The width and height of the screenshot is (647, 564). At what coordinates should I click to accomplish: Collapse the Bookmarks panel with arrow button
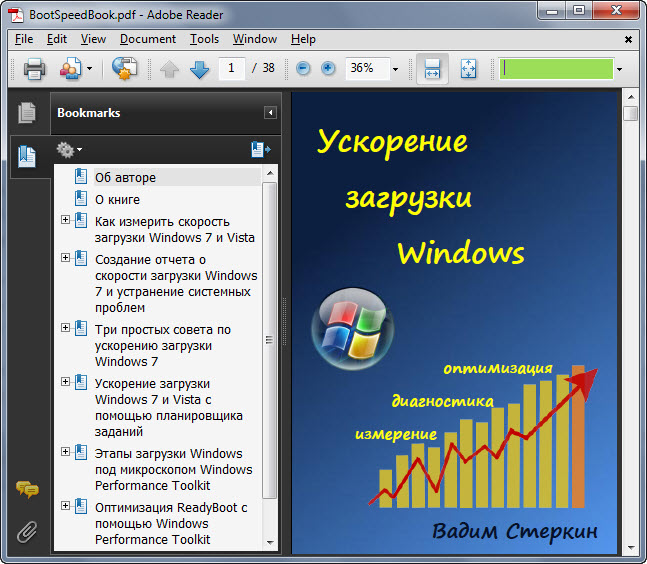click(x=270, y=113)
